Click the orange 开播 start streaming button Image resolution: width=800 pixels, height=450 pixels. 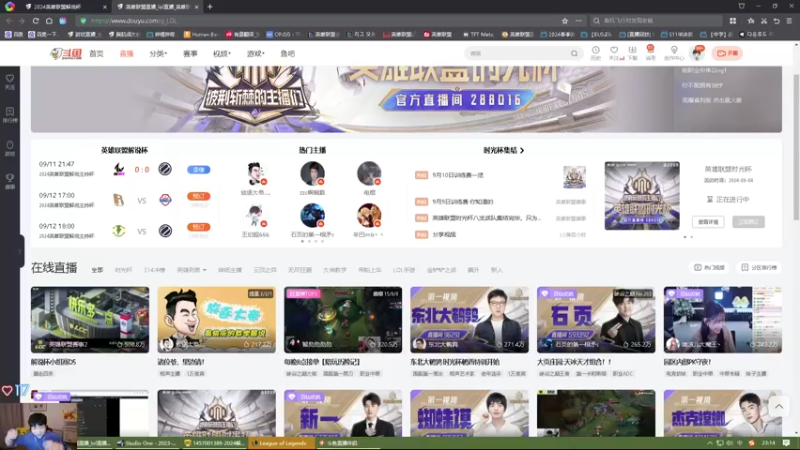pos(728,53)
